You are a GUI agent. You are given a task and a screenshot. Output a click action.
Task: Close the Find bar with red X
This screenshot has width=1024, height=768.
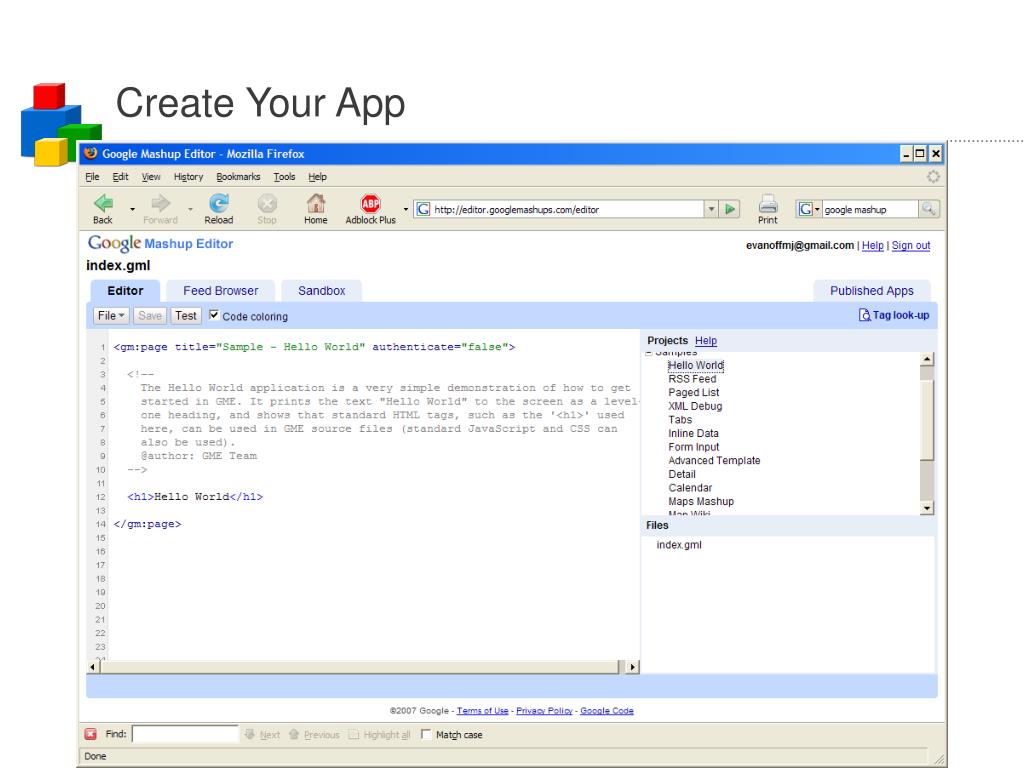(x=91, y=734)
